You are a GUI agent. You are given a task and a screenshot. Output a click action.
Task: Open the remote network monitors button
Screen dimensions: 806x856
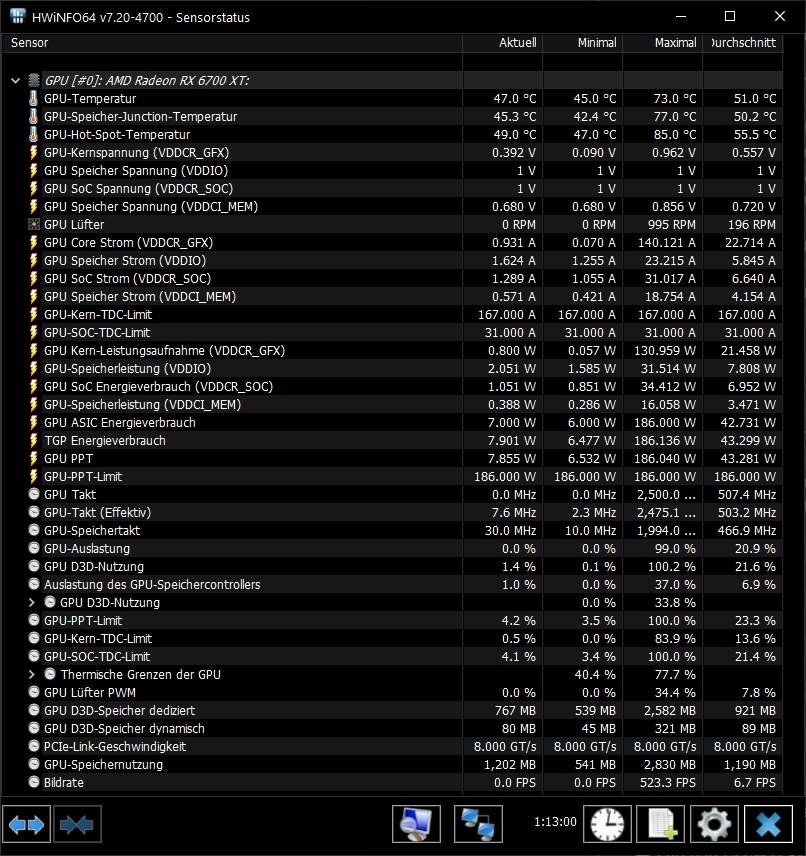478,824
